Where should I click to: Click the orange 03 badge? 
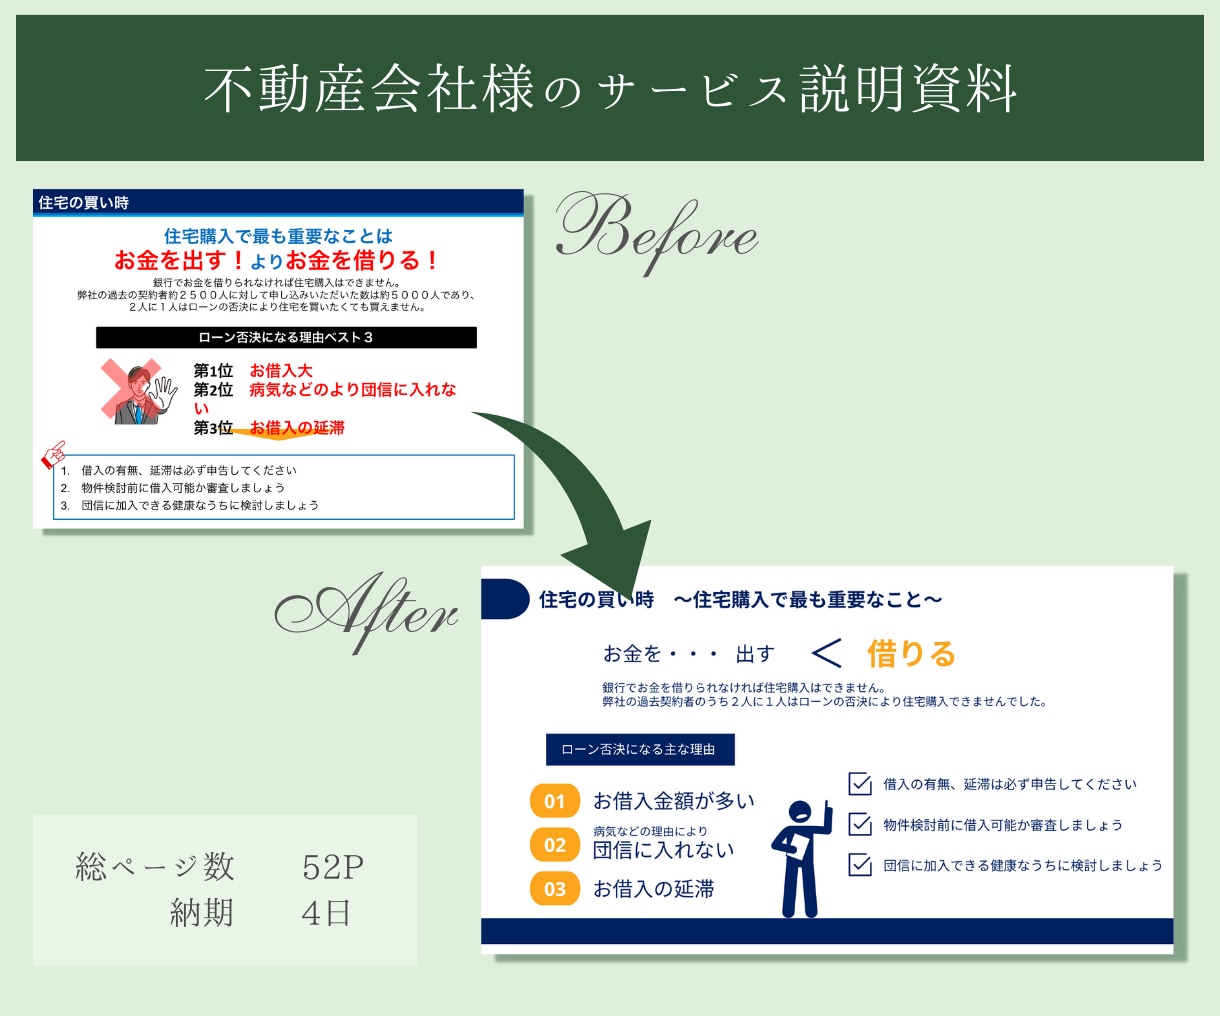[555, 889]
